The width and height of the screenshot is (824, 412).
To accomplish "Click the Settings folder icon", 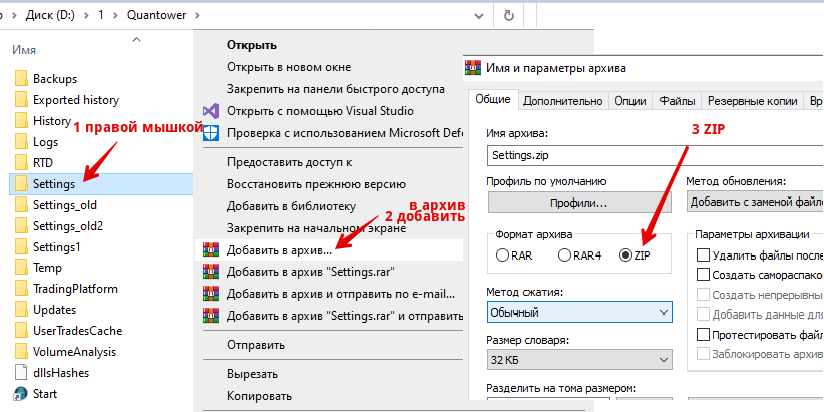I will (21, 184).
